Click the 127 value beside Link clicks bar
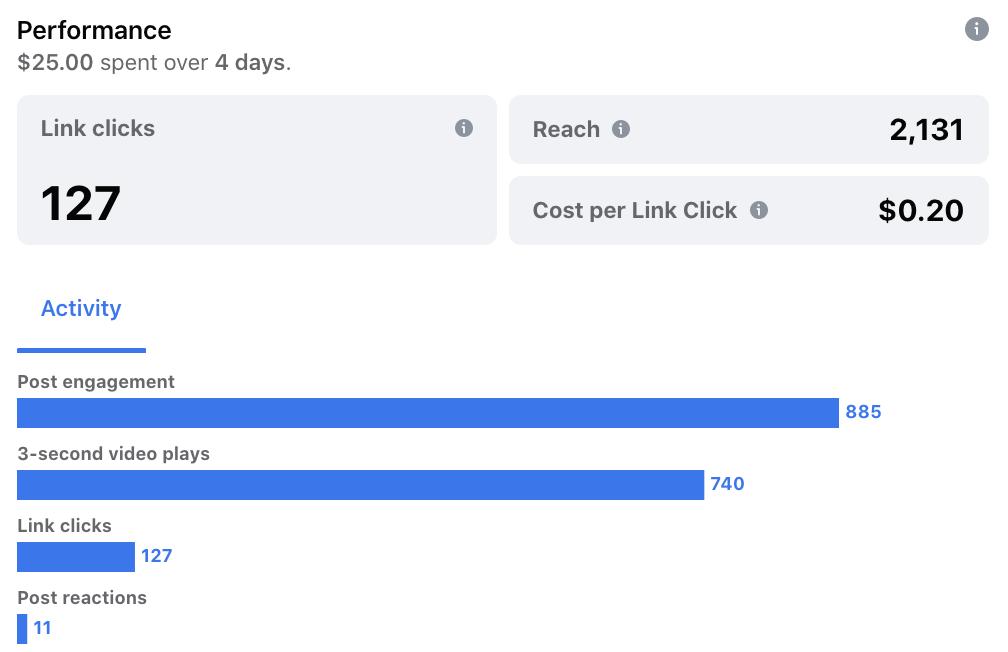 click(x=156, y=556)
